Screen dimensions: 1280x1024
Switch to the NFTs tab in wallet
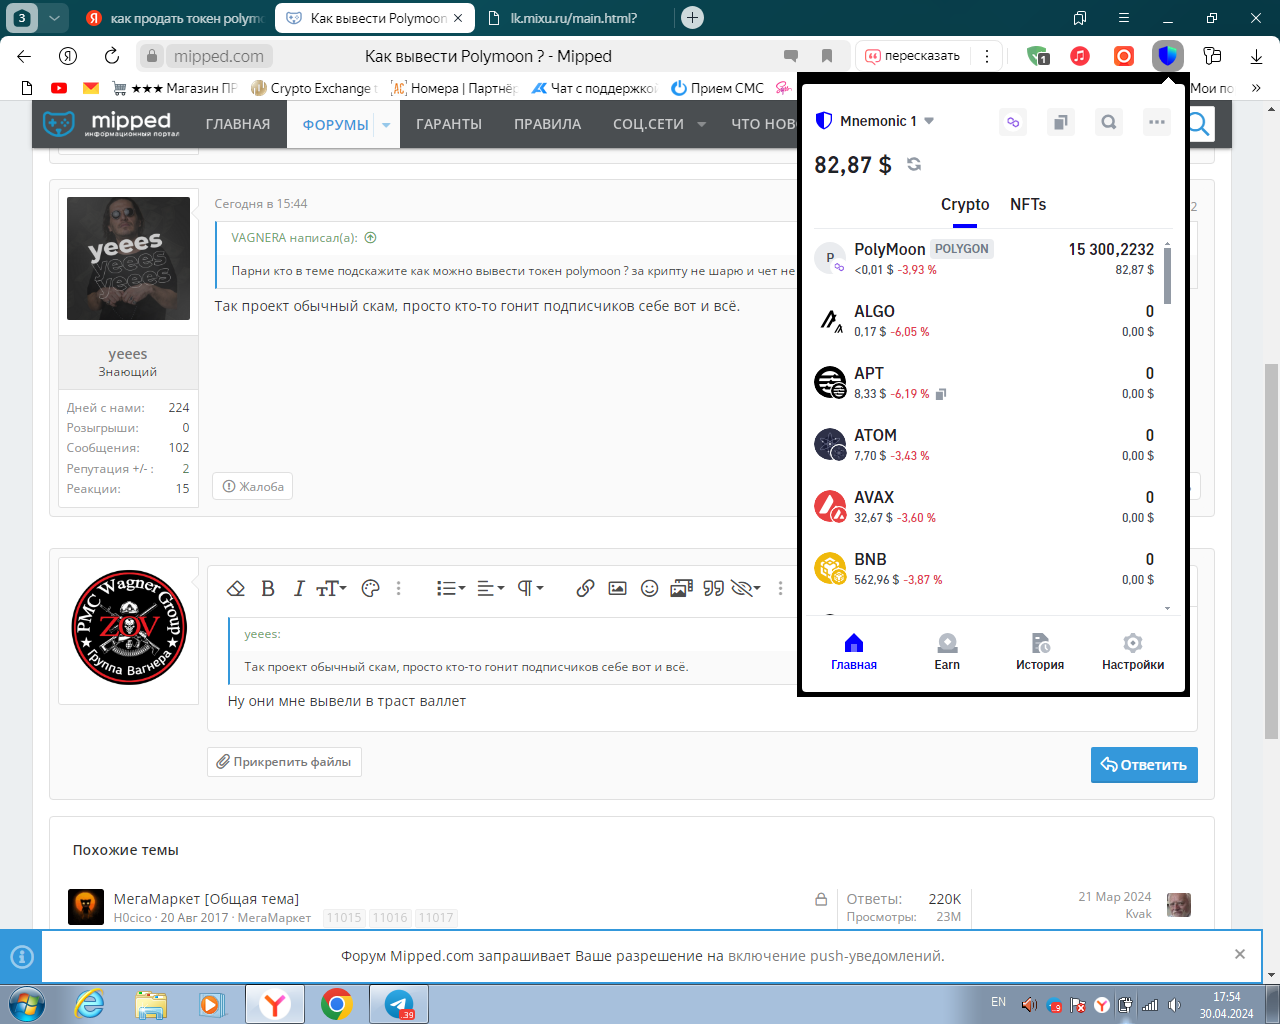click(1028, 204)
